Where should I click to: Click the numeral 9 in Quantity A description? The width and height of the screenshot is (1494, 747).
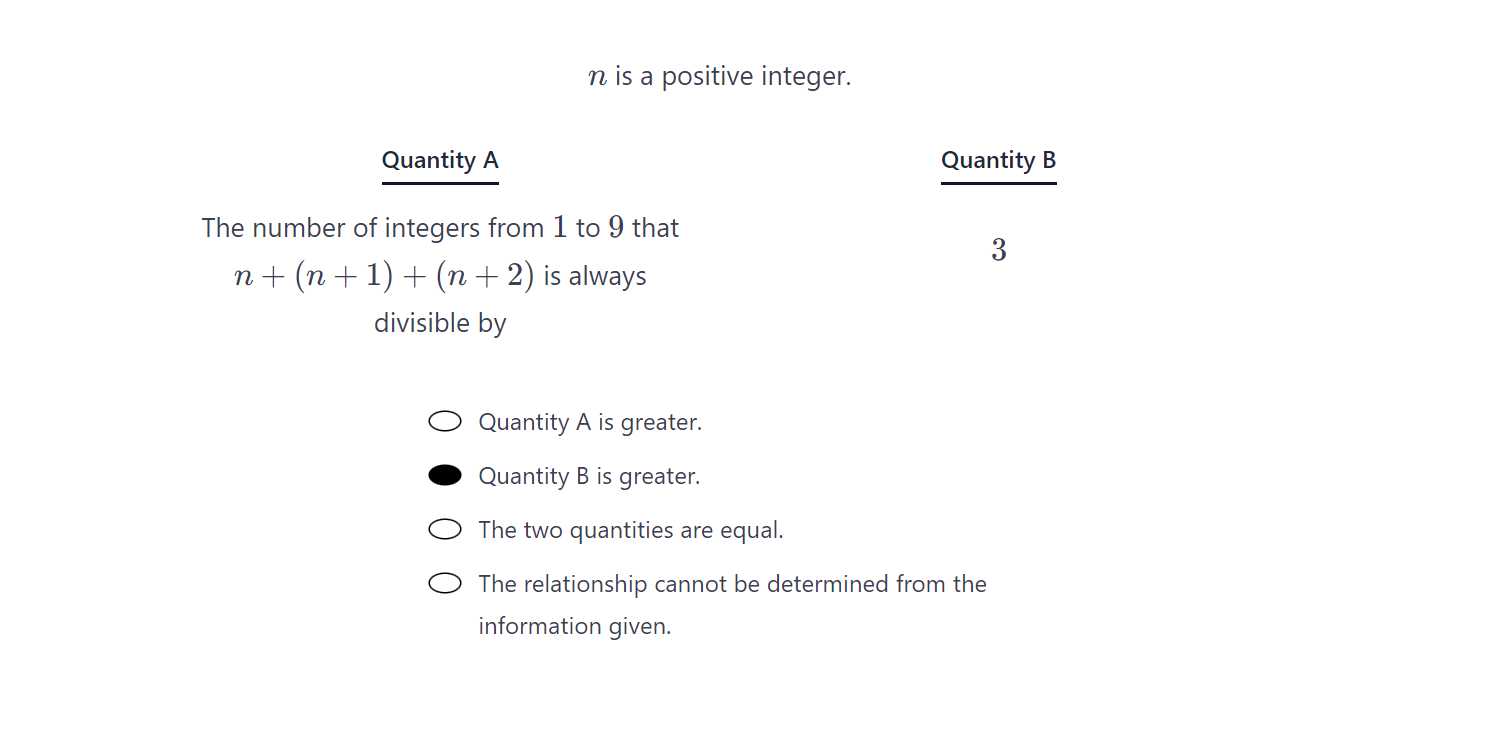(616, 228)
